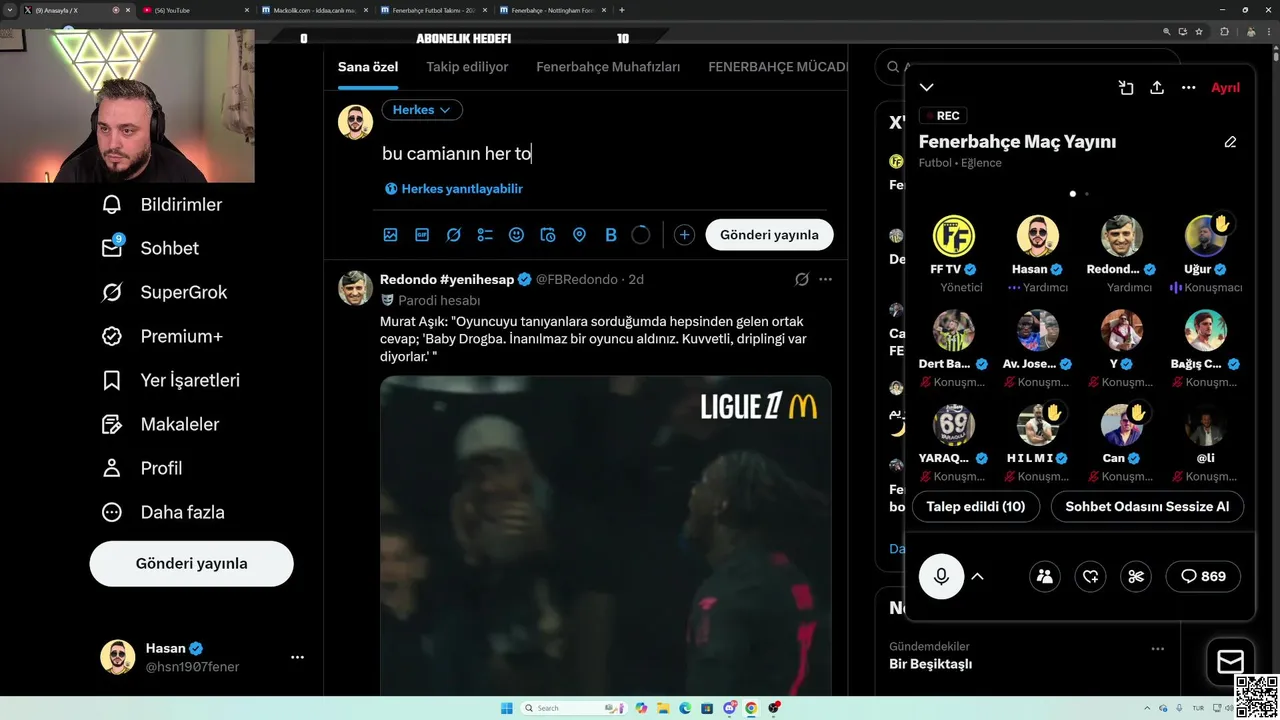The width and height of the screenshot is (1280, 720).
Task: Share the Fenerbahçe Maç Yayını Space
Action: point(1157,88)
